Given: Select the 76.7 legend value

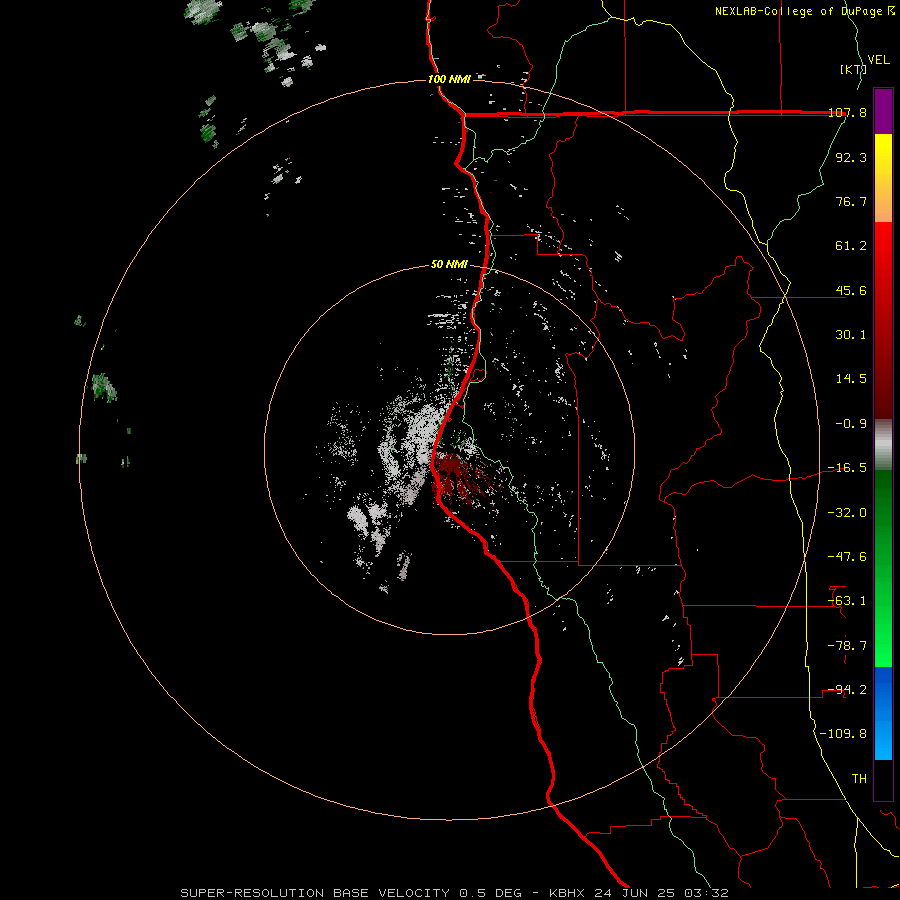Looking at the screenshot, I should [x=851, y=201].
